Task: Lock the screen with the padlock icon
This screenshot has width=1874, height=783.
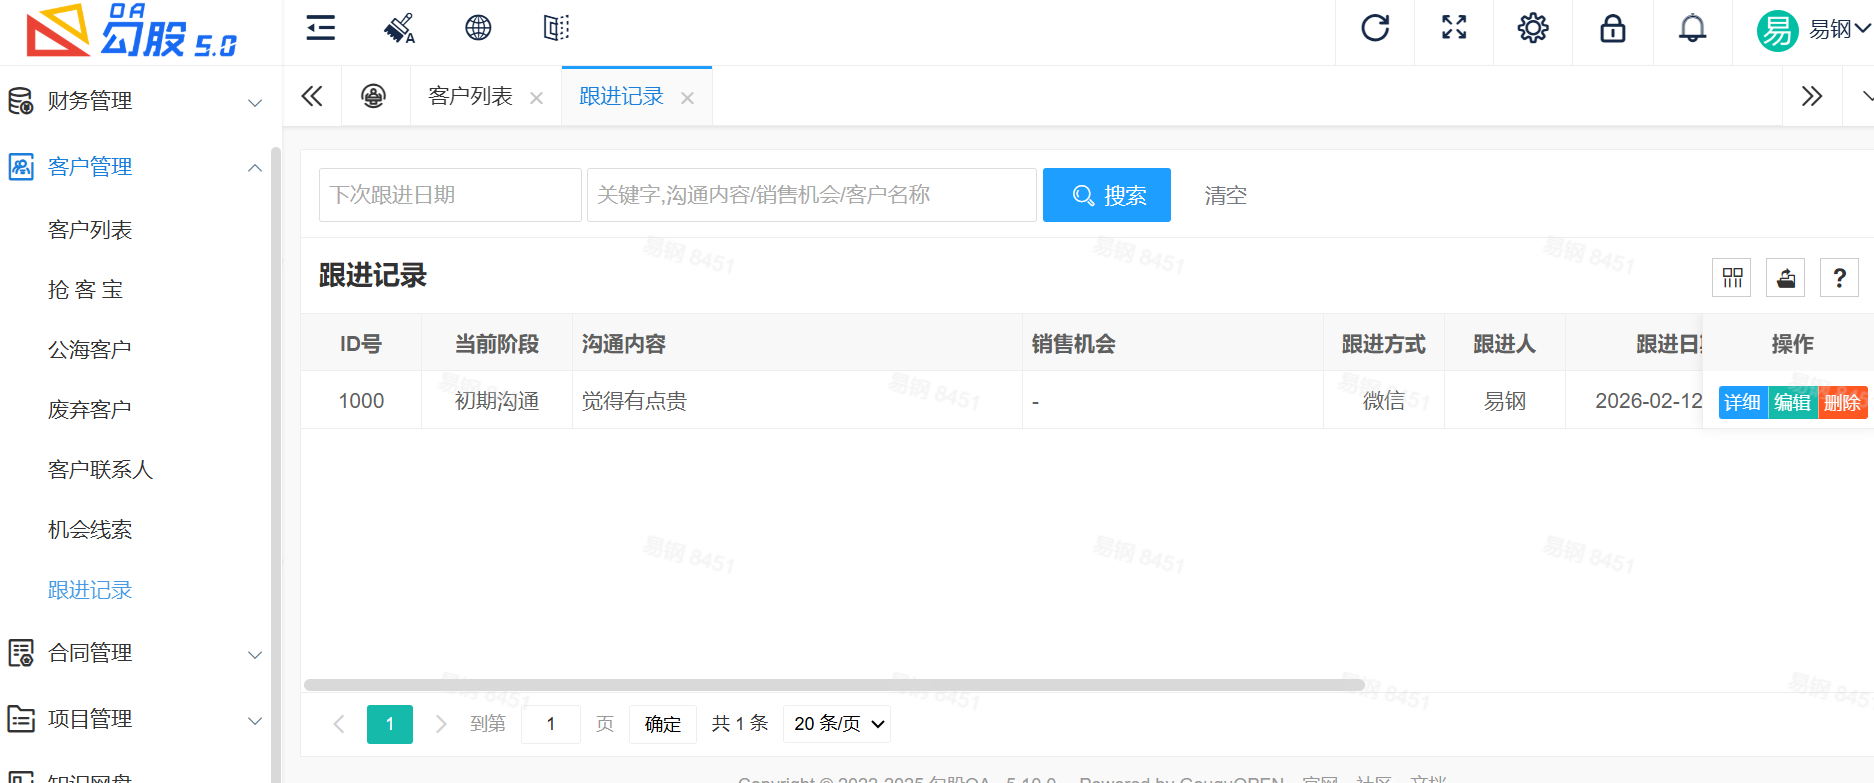Action: pyautogui.click(x=1612, y=28)
